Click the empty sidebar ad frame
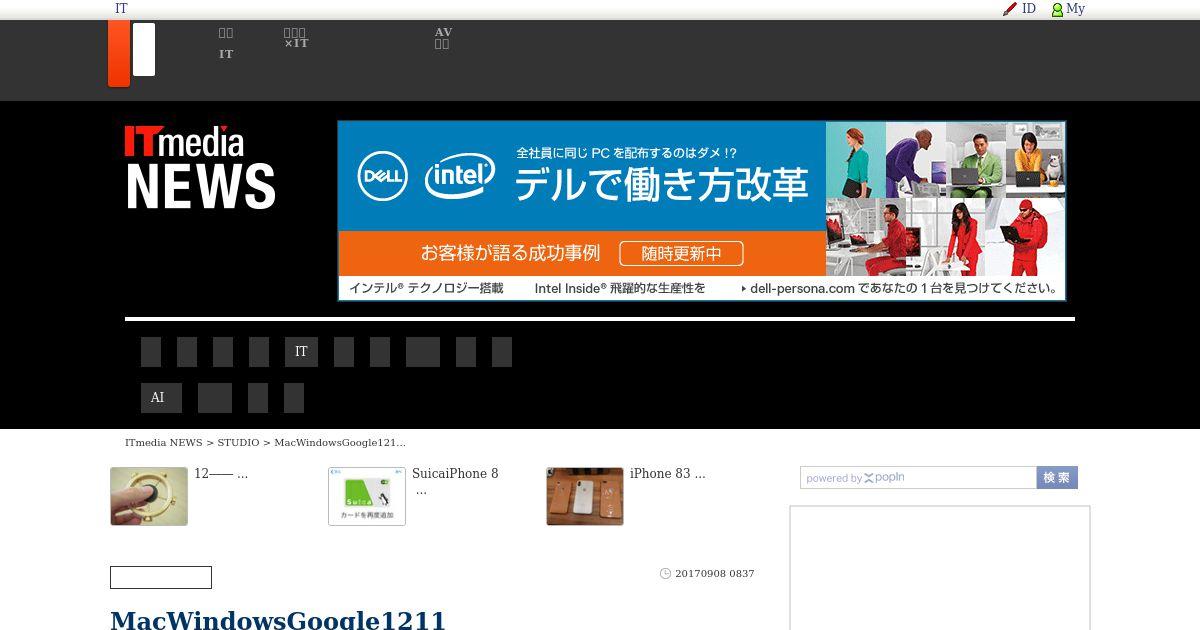This screenshot has height=630, width=1200. click(x=940, y=568)
